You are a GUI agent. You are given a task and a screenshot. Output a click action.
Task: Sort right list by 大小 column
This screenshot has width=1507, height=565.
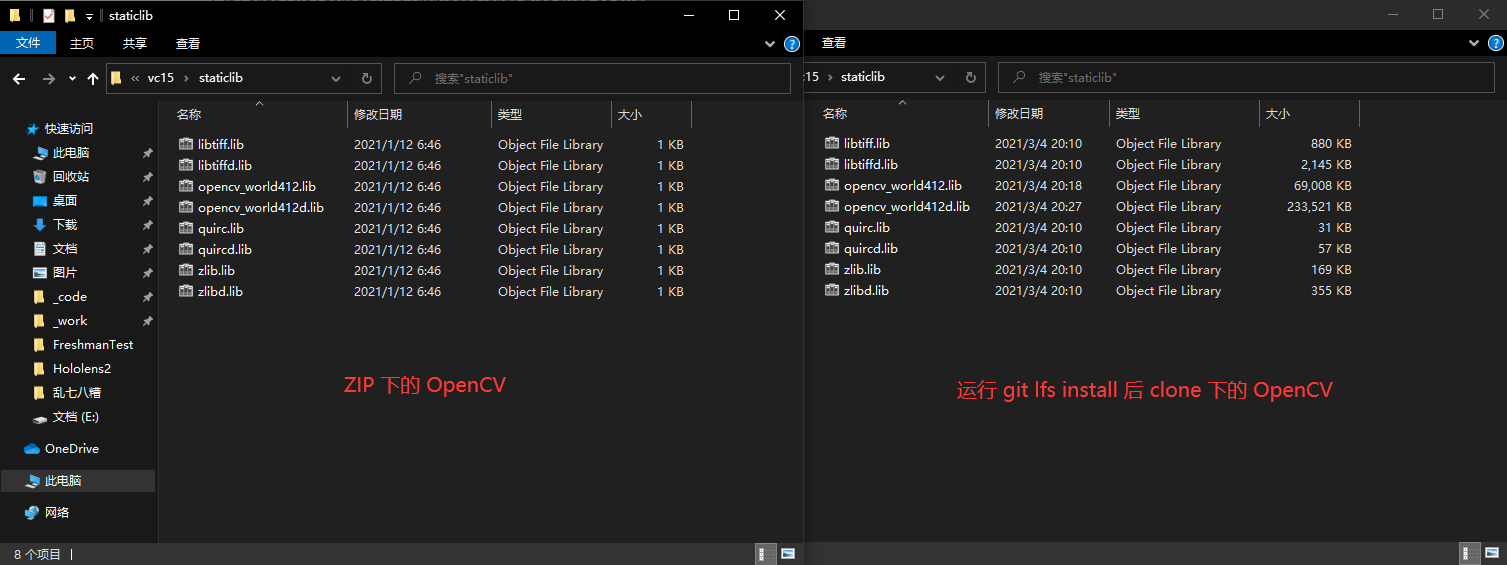(x=1277, y=114)
